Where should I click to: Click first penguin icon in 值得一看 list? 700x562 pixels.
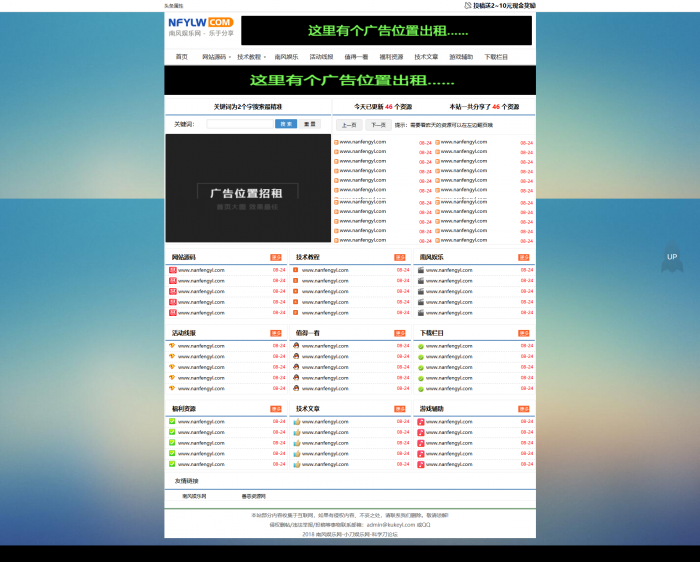[x=296, y=346]
